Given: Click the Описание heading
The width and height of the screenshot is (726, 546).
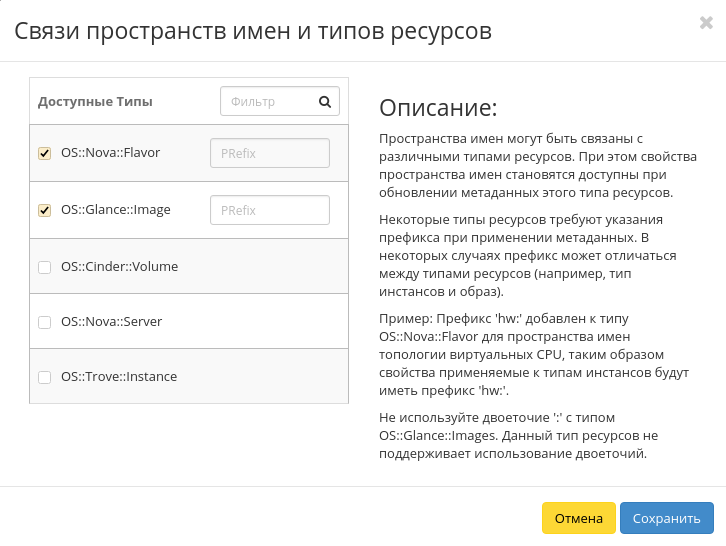Looking at the screenshot, I should click(x=438, y=108).
